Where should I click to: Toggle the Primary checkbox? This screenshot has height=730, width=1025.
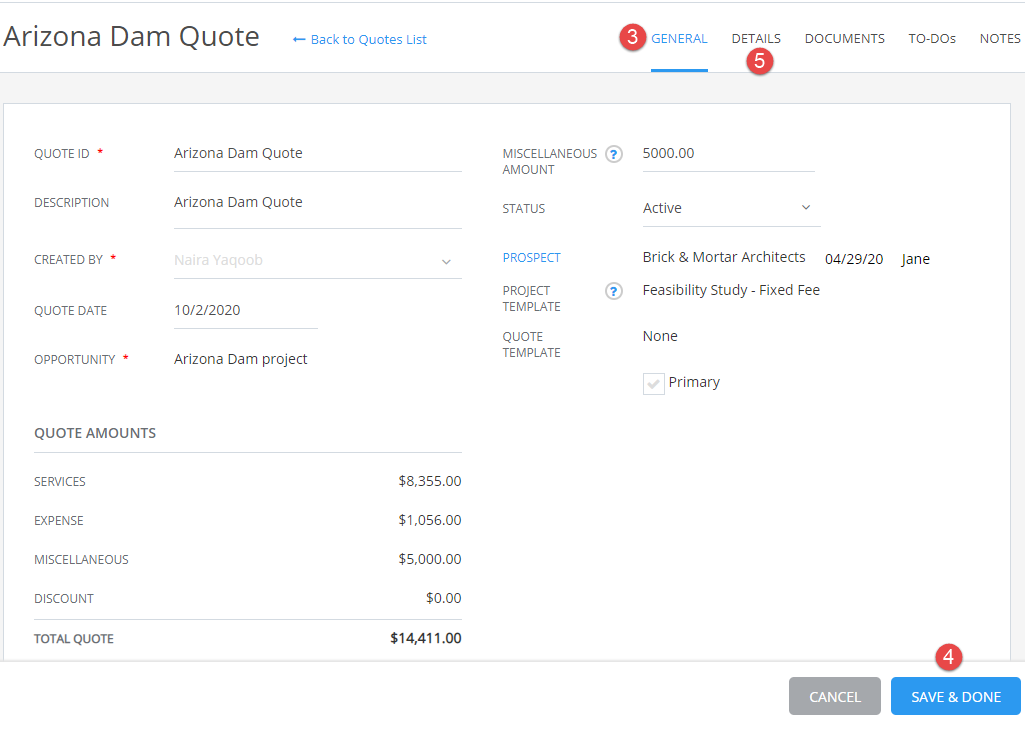[x=653, y=384]
